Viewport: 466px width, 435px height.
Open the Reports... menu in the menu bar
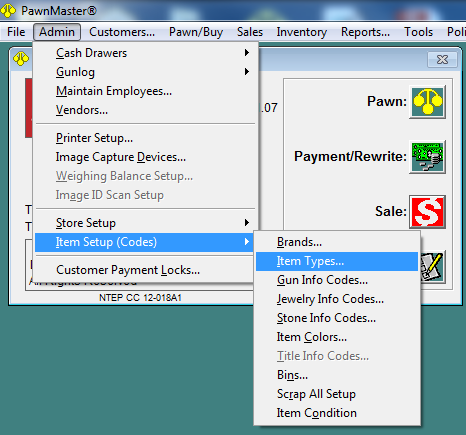point(365,32)
